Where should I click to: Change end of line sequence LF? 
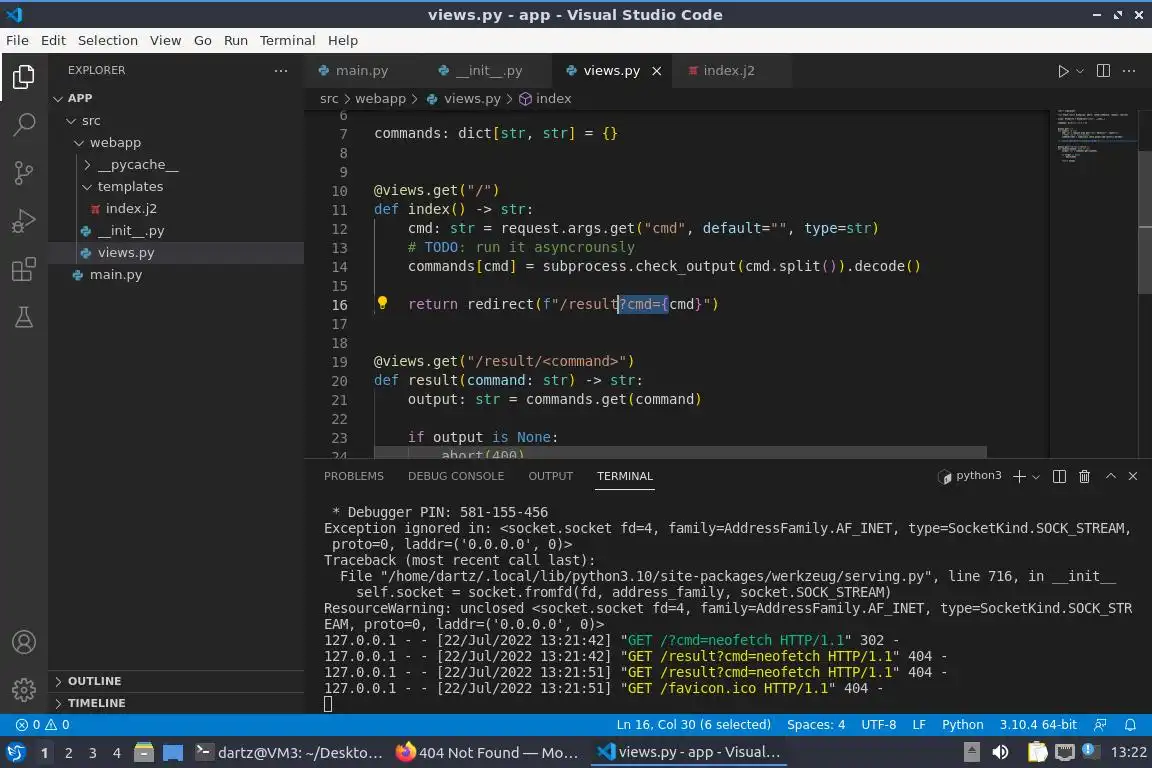coord(918,725)
